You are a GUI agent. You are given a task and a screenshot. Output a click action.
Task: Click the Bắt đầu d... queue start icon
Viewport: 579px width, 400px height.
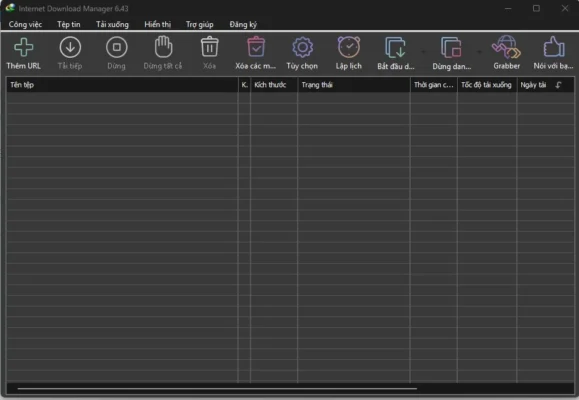point(395,47)
